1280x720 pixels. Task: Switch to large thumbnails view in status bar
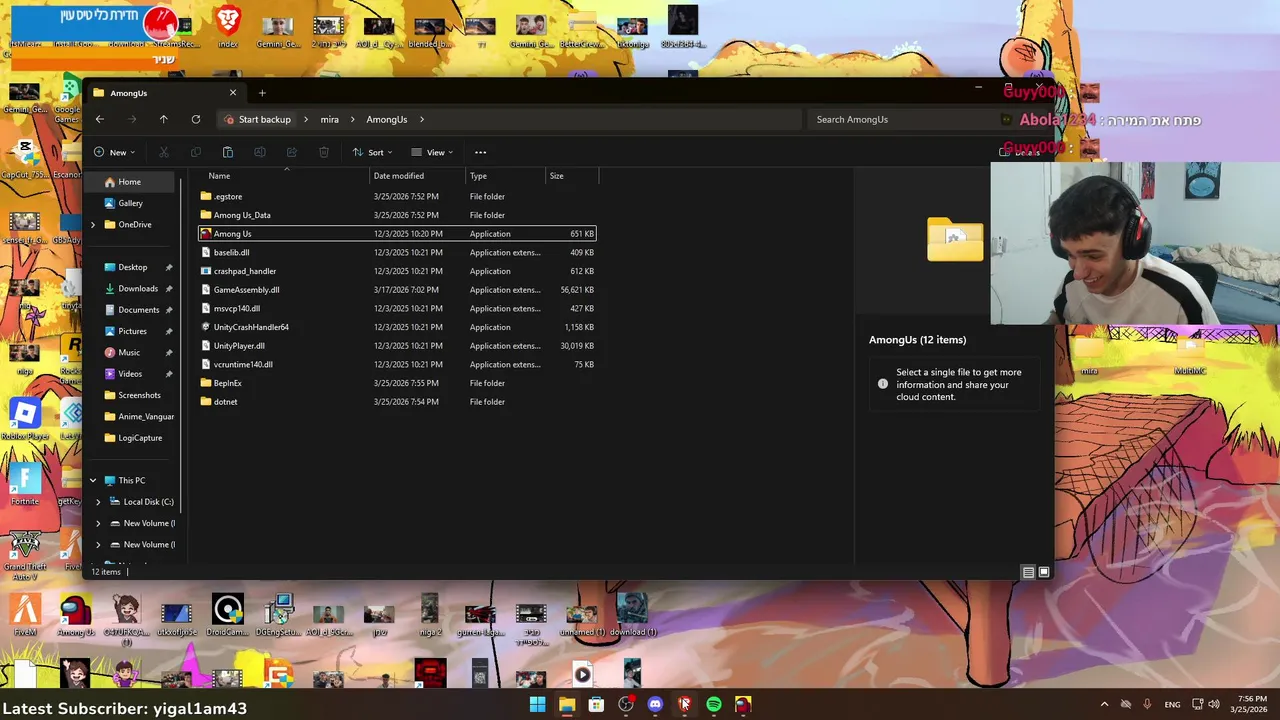coord(1044,572)
